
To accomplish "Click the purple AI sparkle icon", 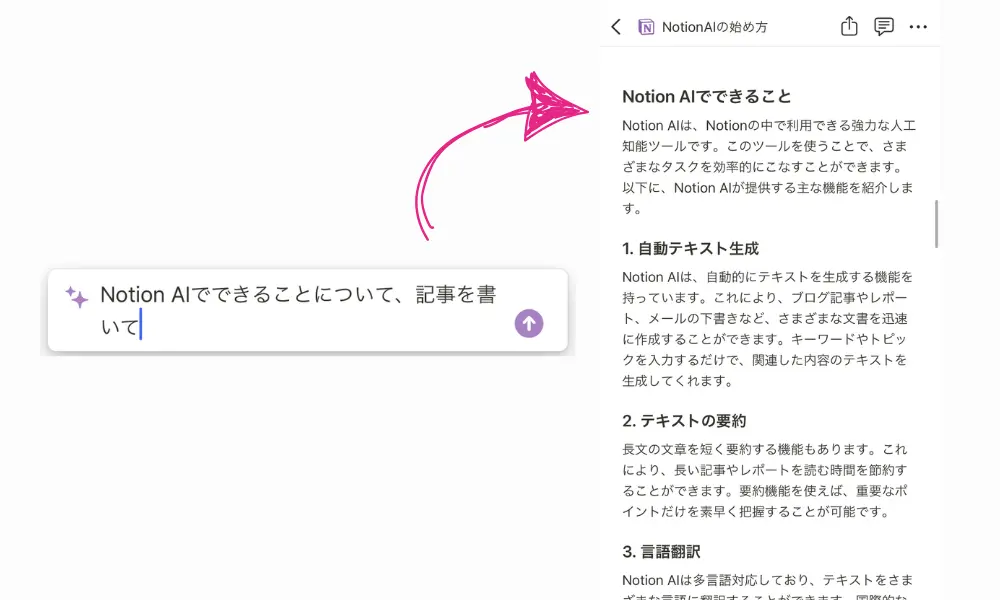I will tap(77, 297).
